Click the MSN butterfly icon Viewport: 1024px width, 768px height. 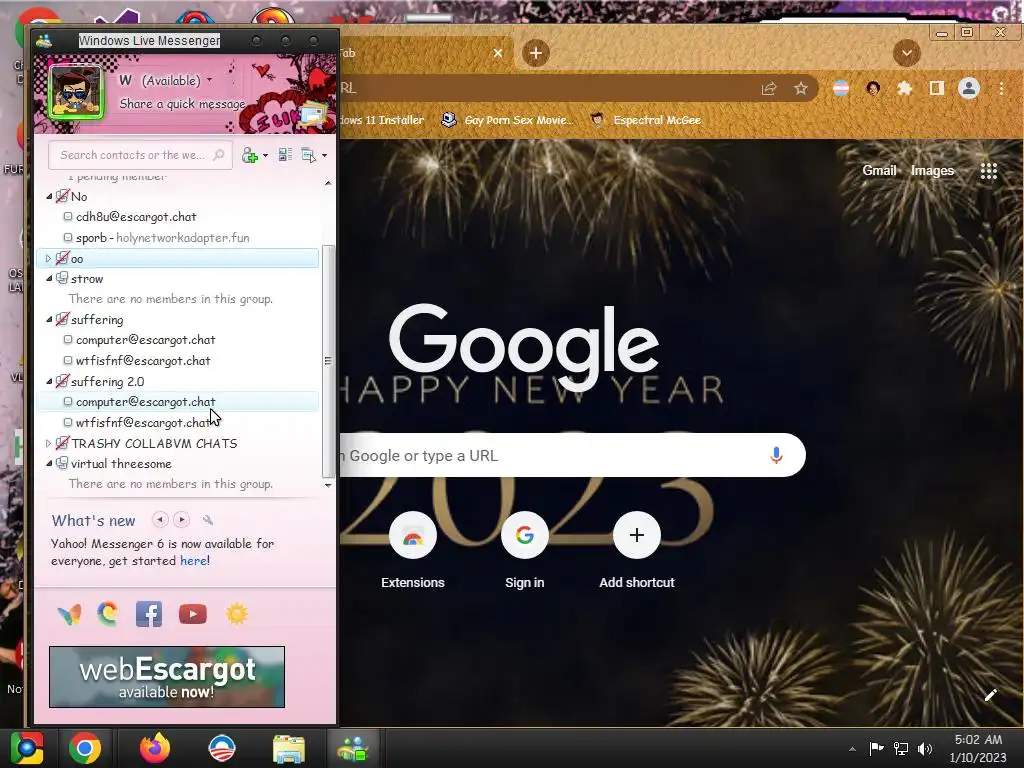69,615
